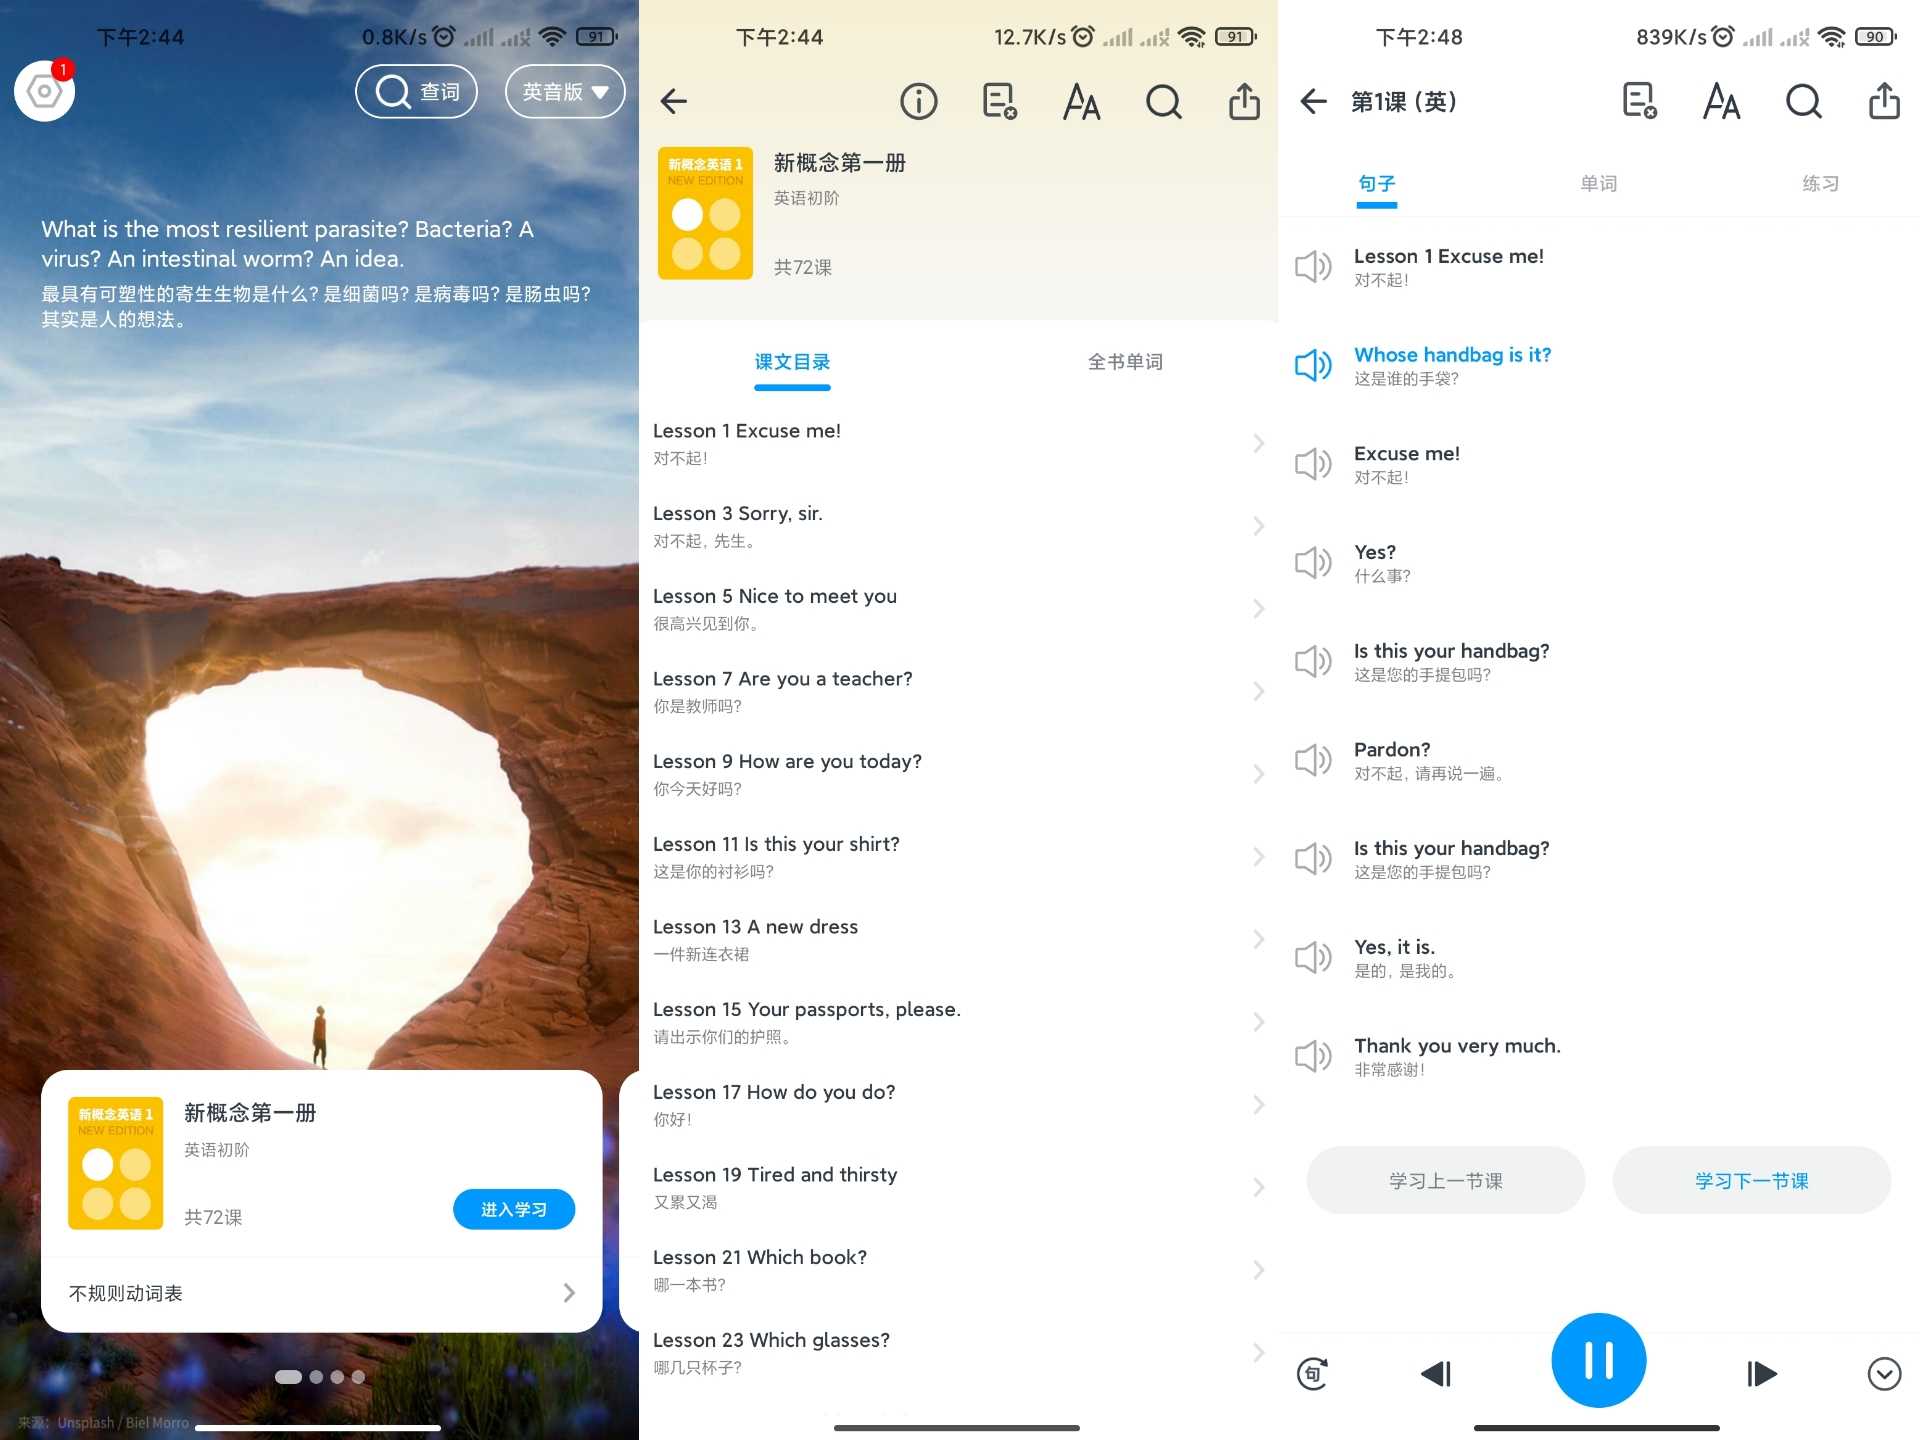Select the Thank you very much. sentence text
Viewport: 1920px width, 1440px height.
click(1457, 1046)
